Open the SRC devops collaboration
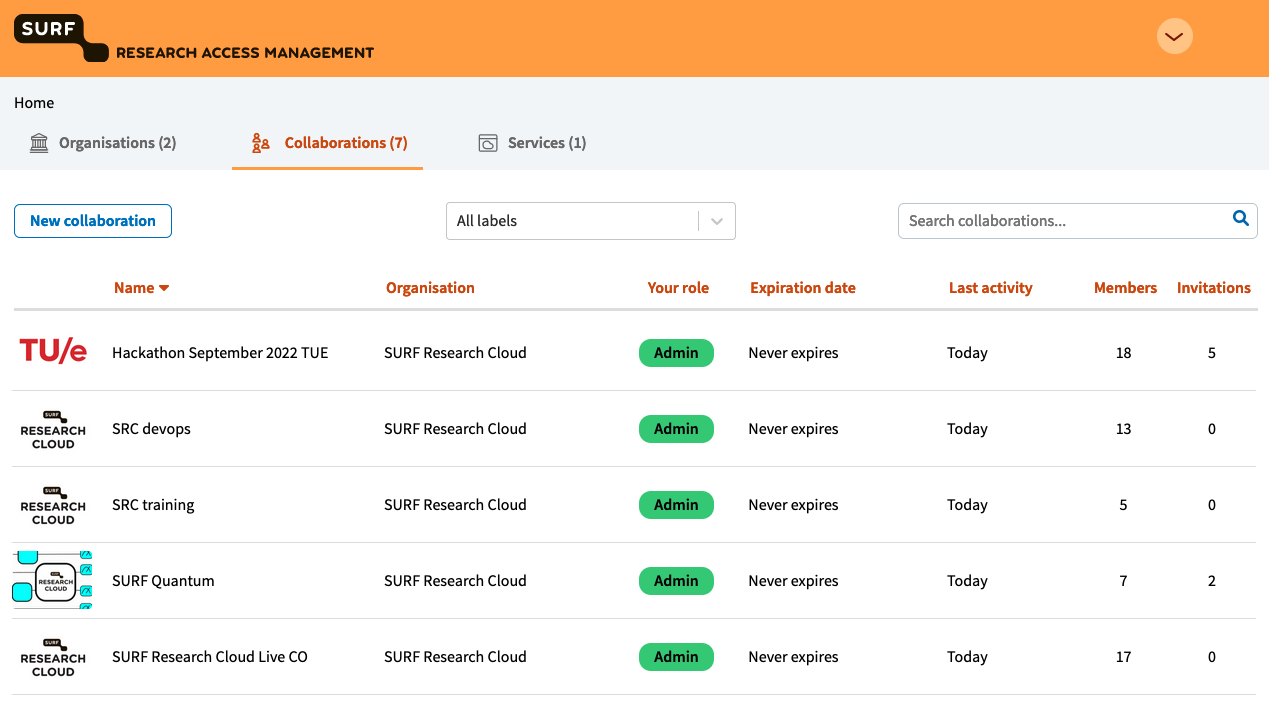 tap(151, 429)
